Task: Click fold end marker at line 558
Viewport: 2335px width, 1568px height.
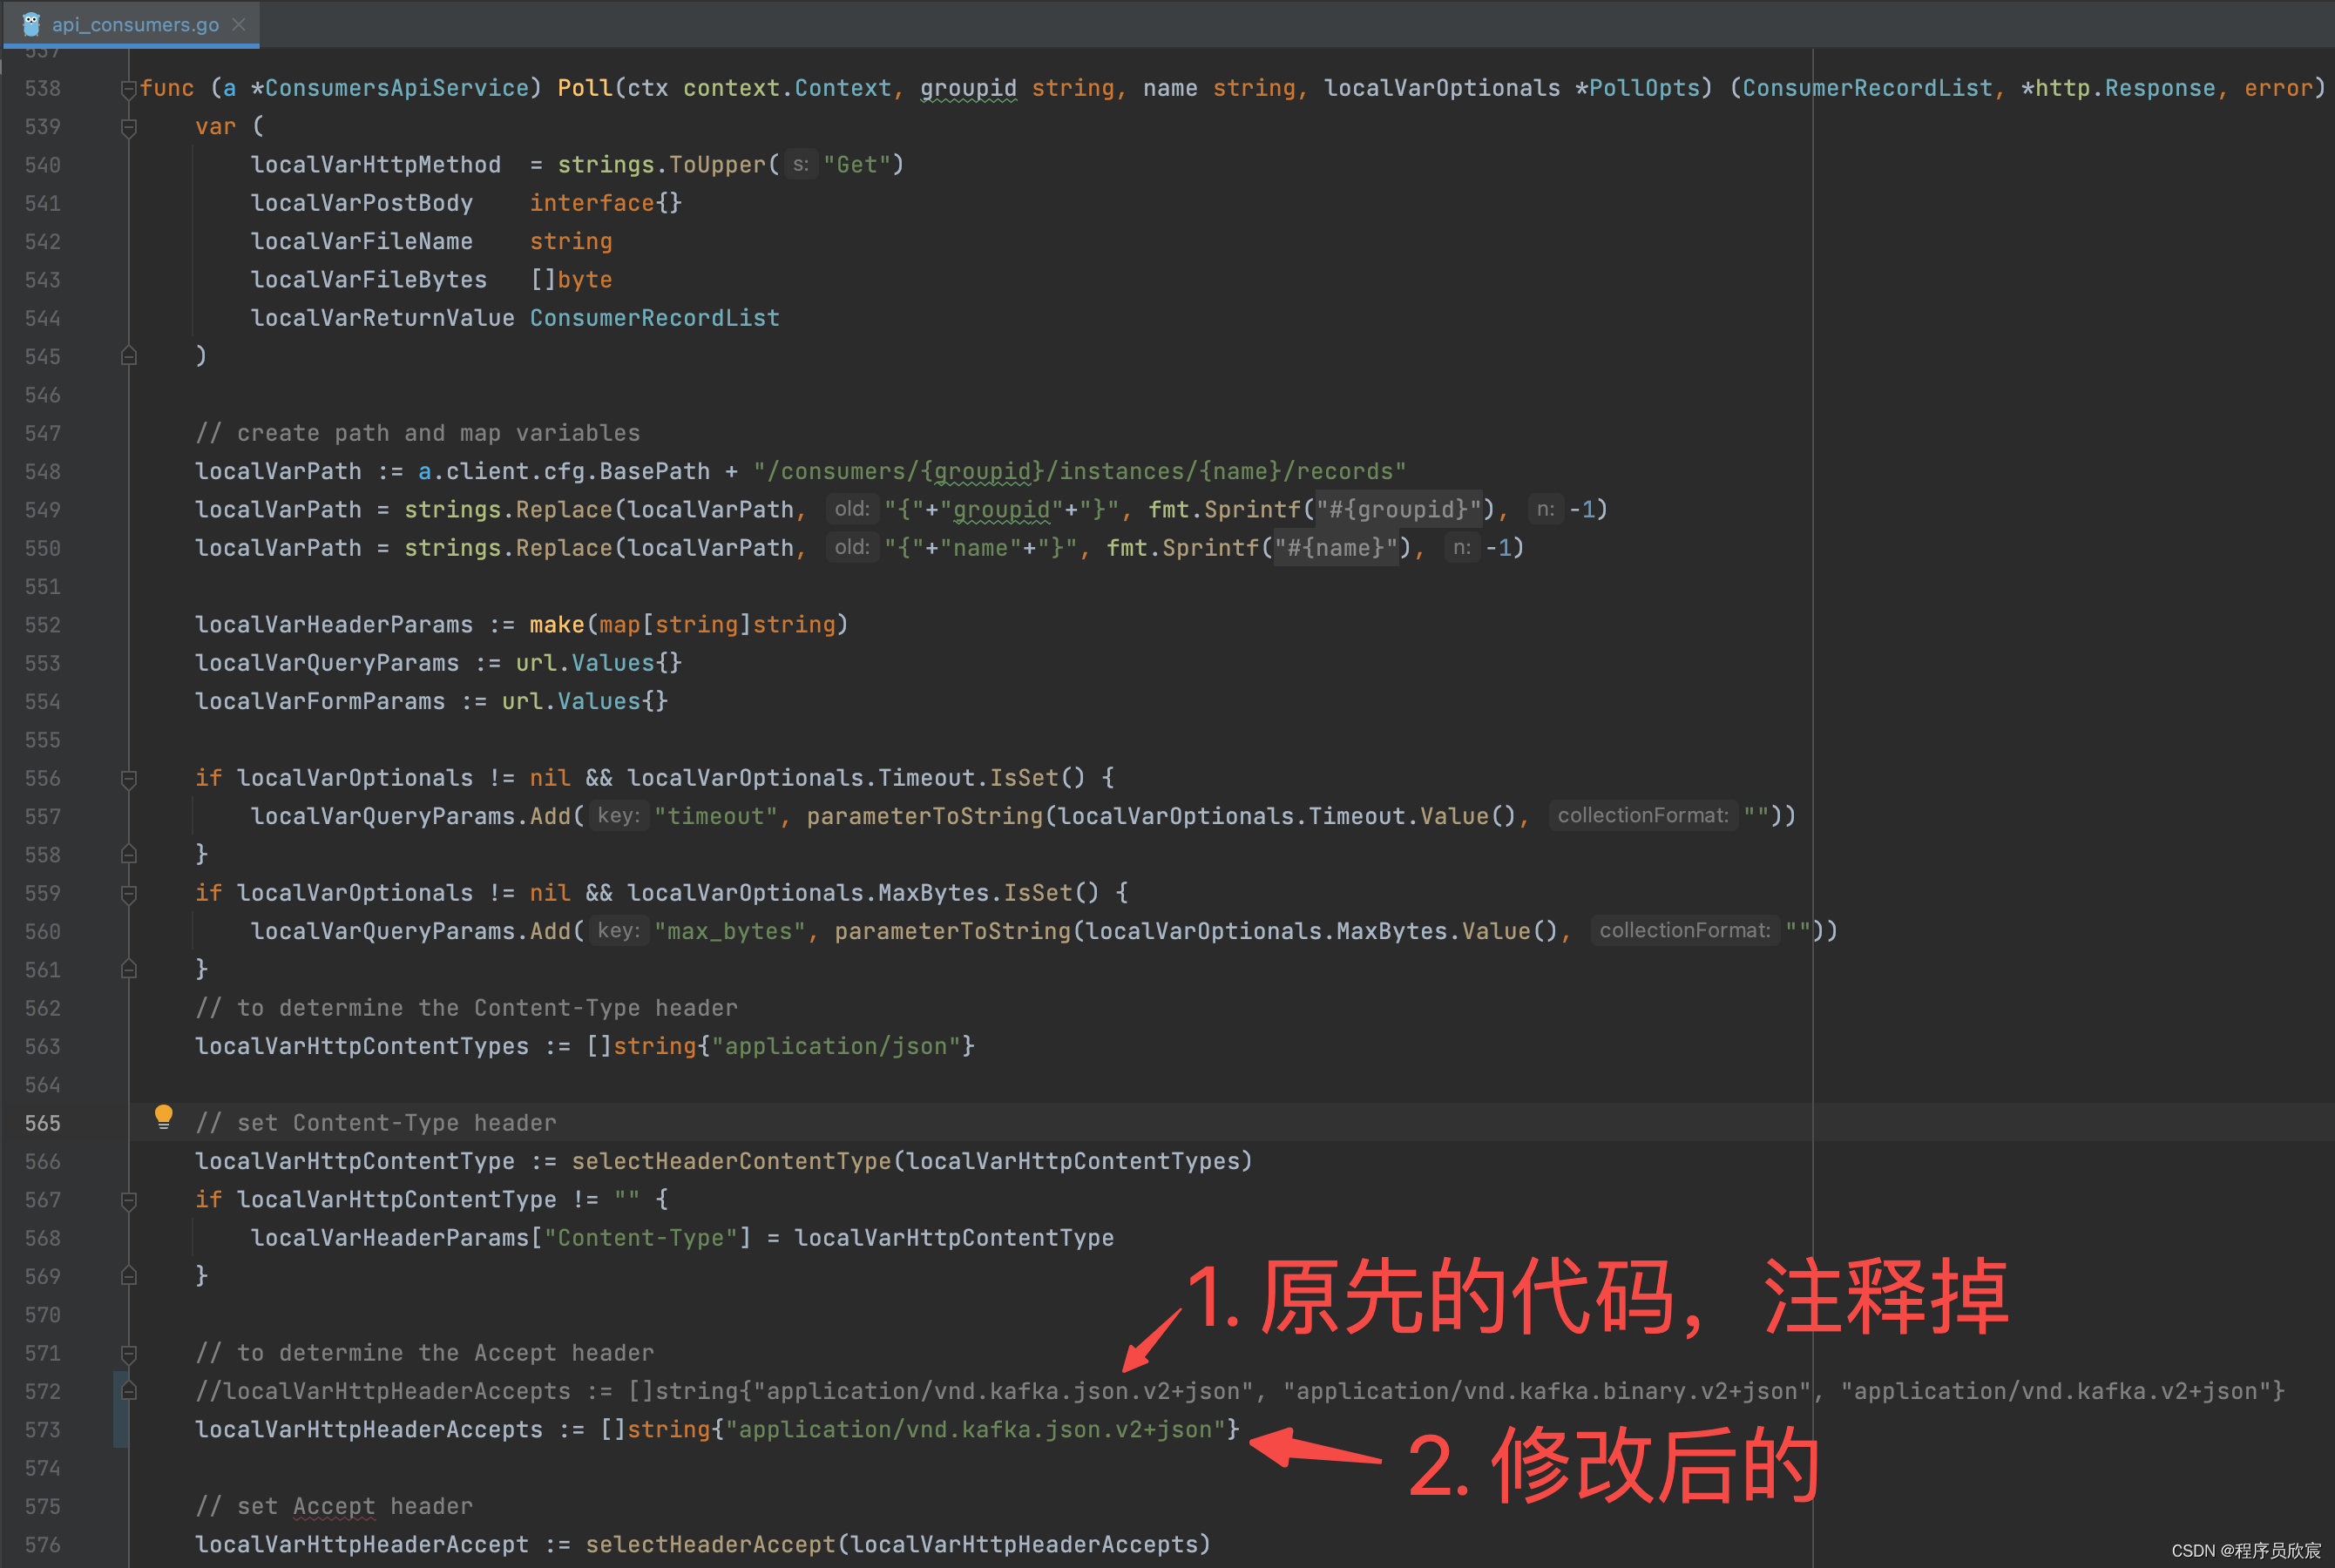Action: tap(128, 854)
